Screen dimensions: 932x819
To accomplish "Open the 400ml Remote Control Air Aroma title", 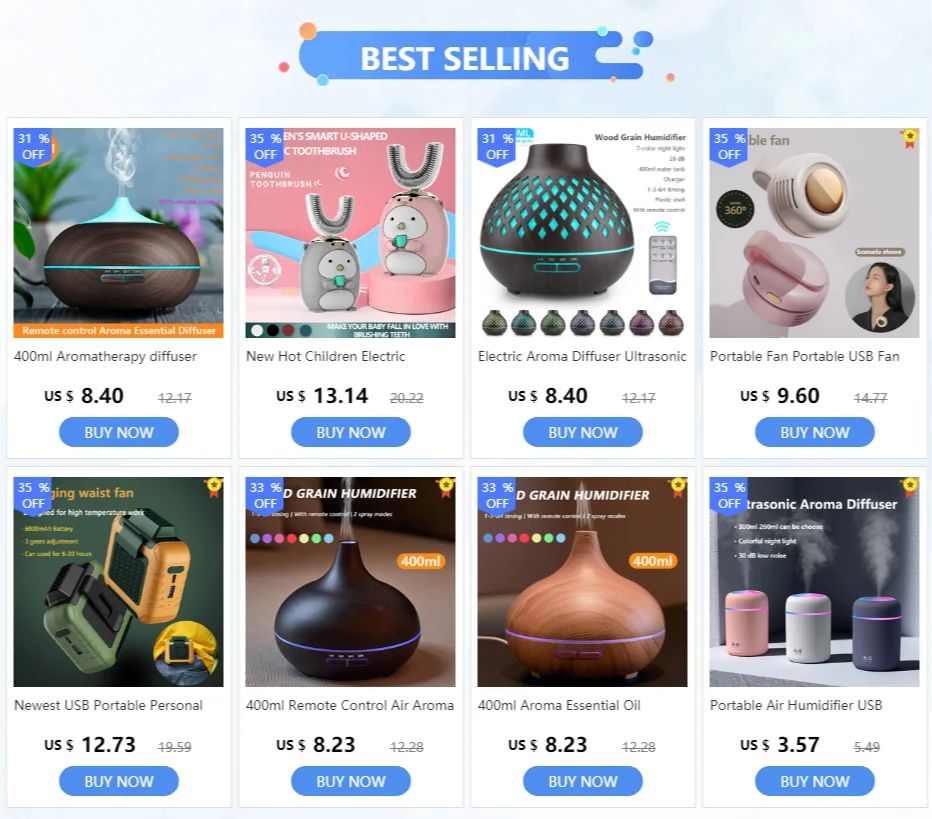I will 350,705.
